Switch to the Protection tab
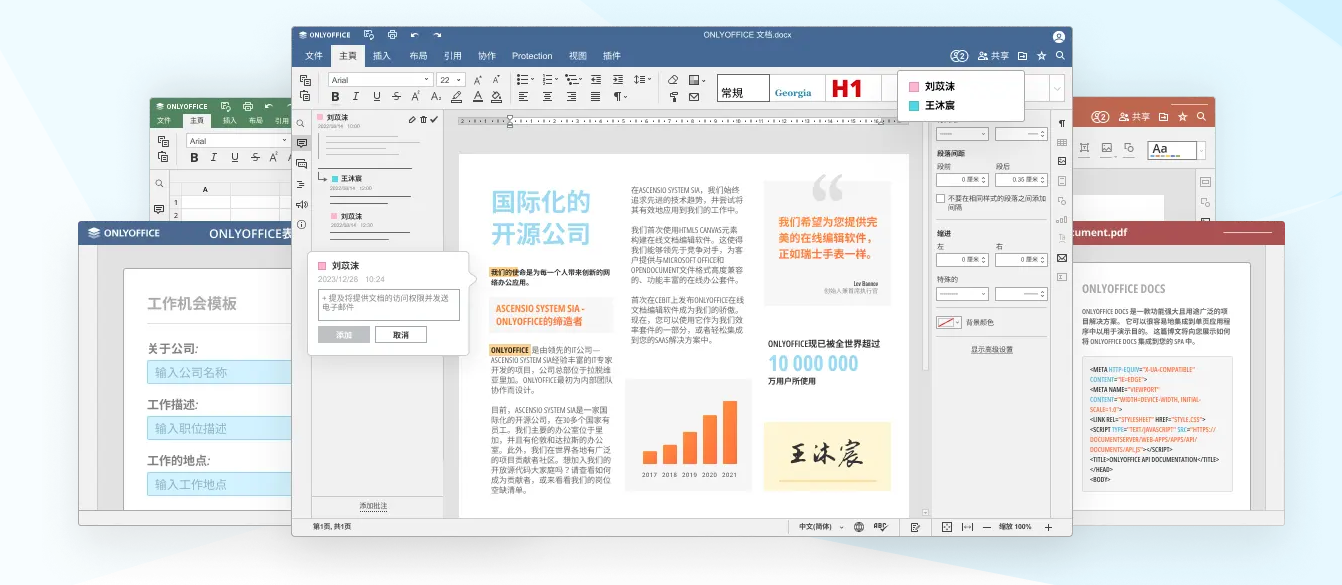The height and width of the screenshot is (585, 1342). pyautogui.click(x=532, y=56)
